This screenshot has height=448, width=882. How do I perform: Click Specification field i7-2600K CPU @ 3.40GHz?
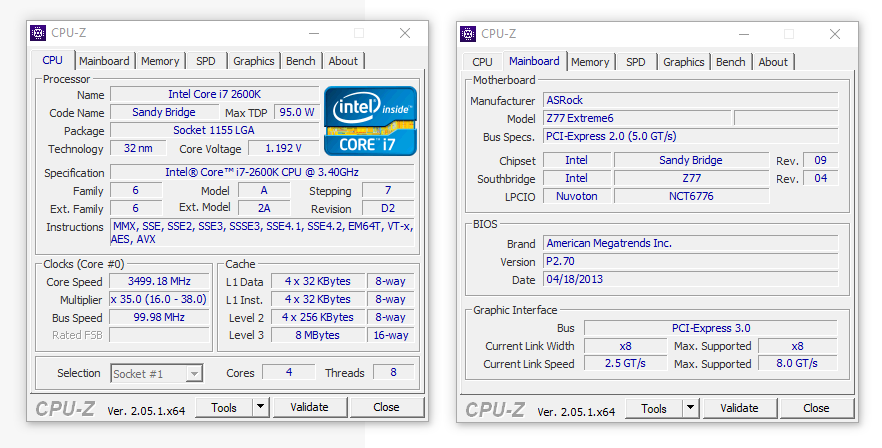[262, 172]
